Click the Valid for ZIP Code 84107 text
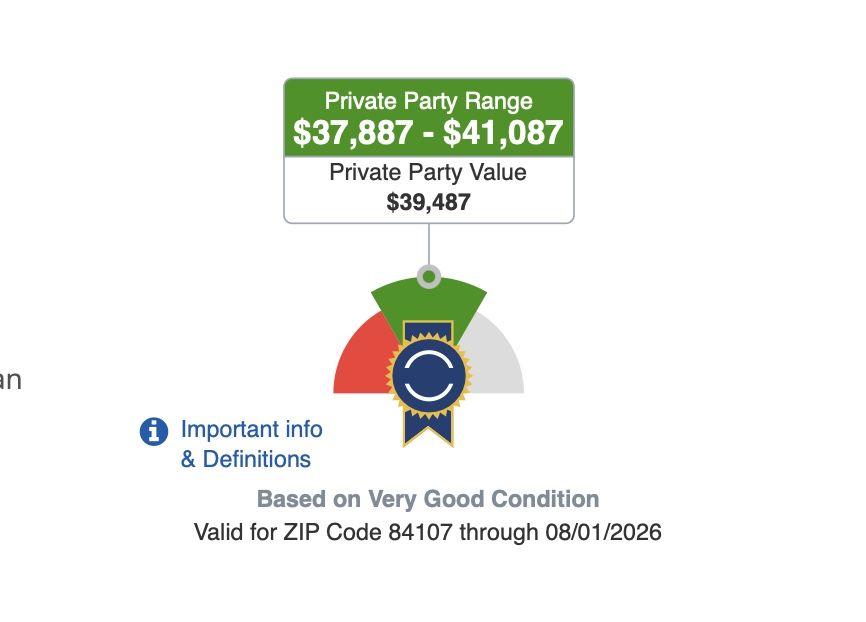The image size is (866, 622). tap(323, 533)
